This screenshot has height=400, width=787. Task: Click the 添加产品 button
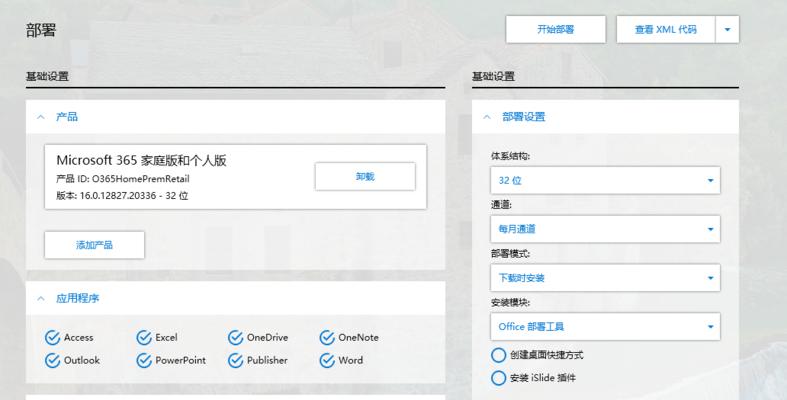point(94,245)
